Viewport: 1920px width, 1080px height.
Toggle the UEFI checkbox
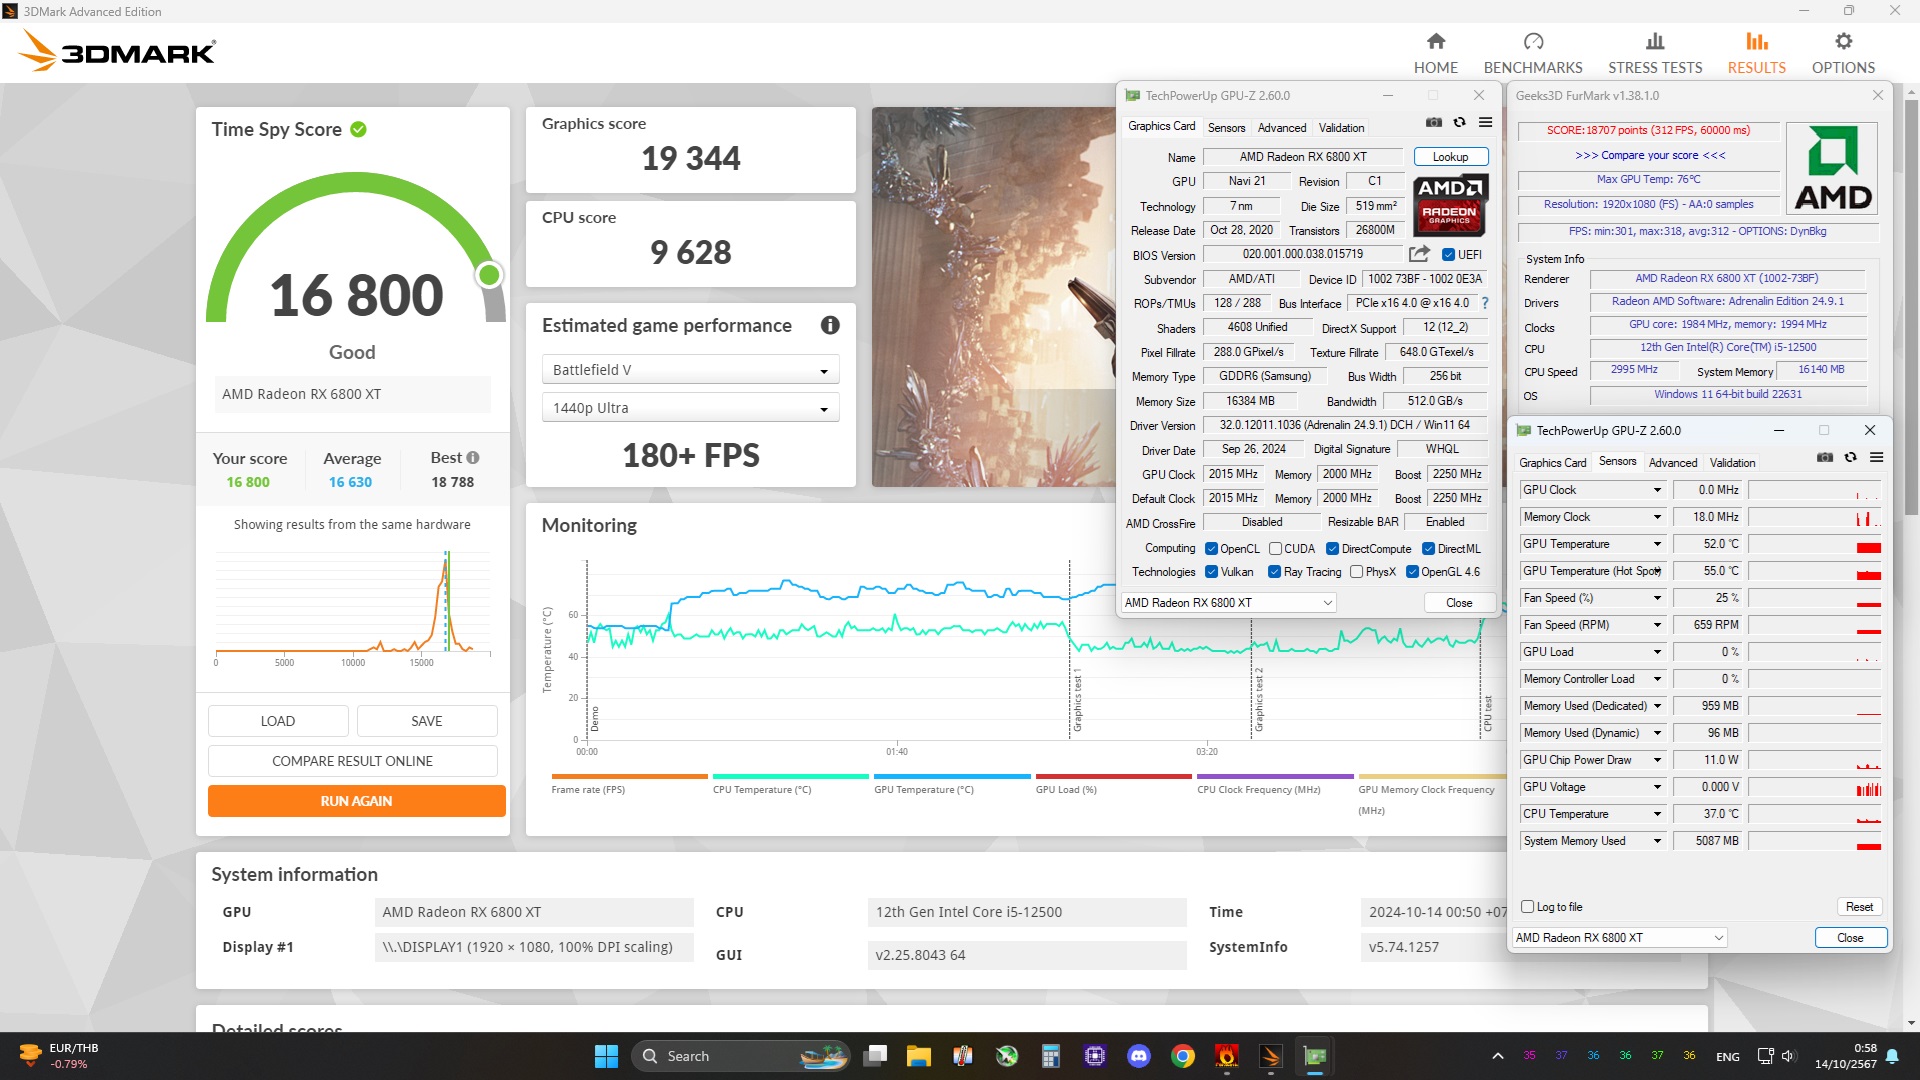click(x=1448, y=254)
